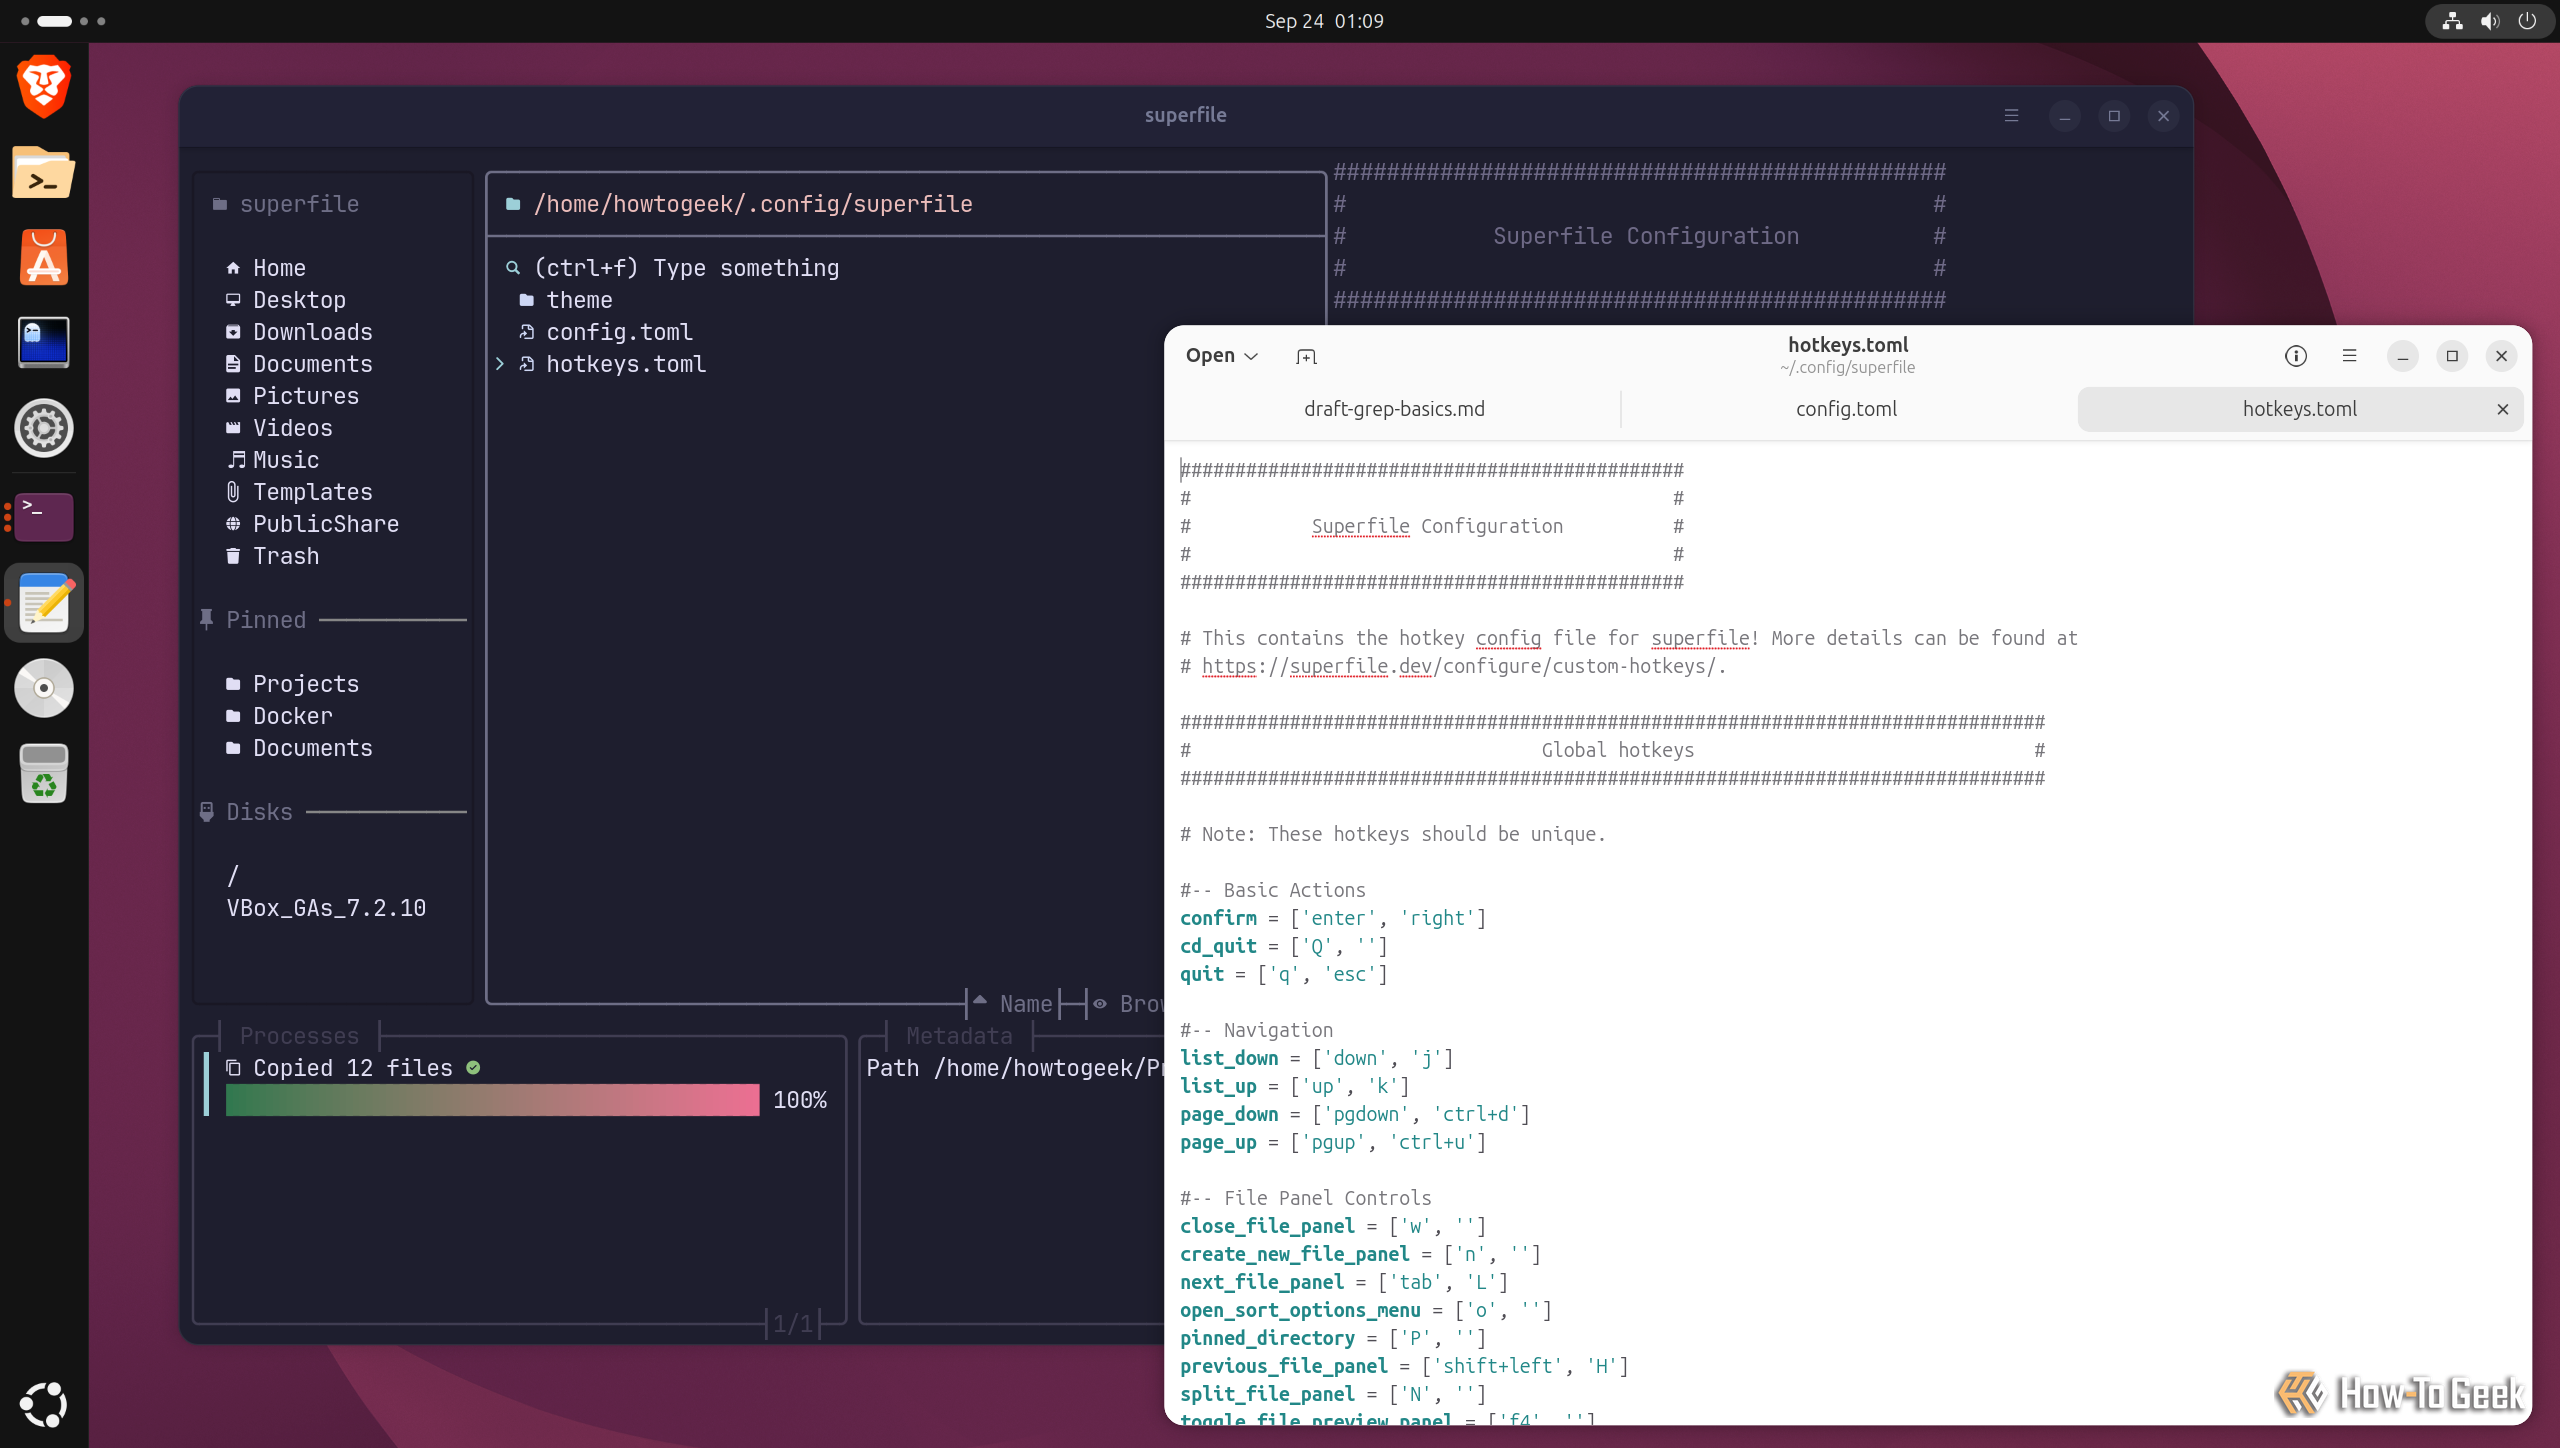Screen dimensions: 2560x1448
Task: Open Trash in superfile sidebar
Action: [272, 556]
